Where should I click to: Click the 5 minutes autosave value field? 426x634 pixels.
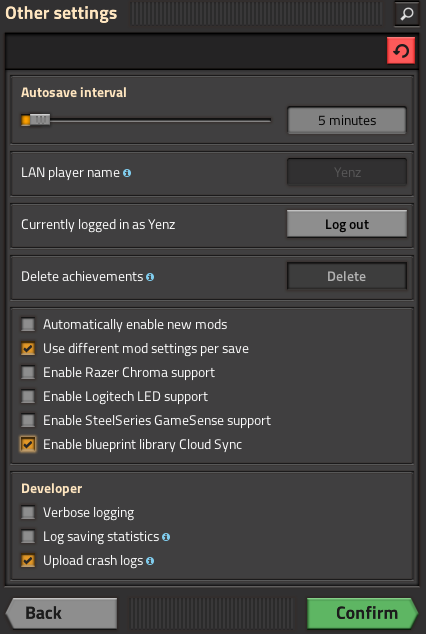click(347, 120)
